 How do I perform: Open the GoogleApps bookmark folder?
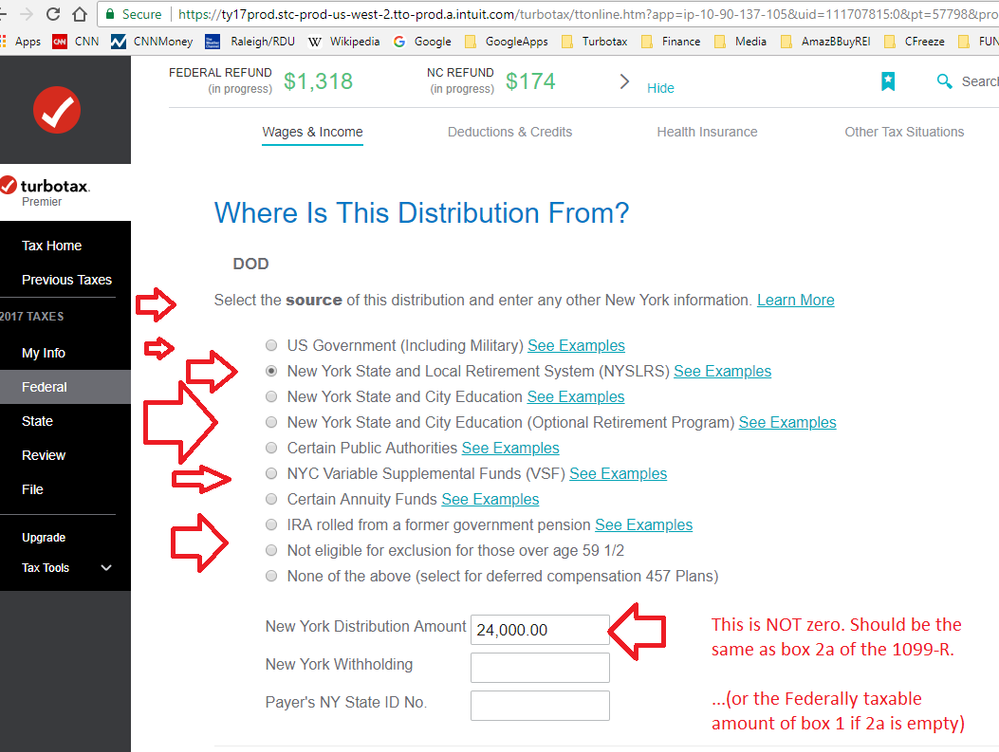507,41
